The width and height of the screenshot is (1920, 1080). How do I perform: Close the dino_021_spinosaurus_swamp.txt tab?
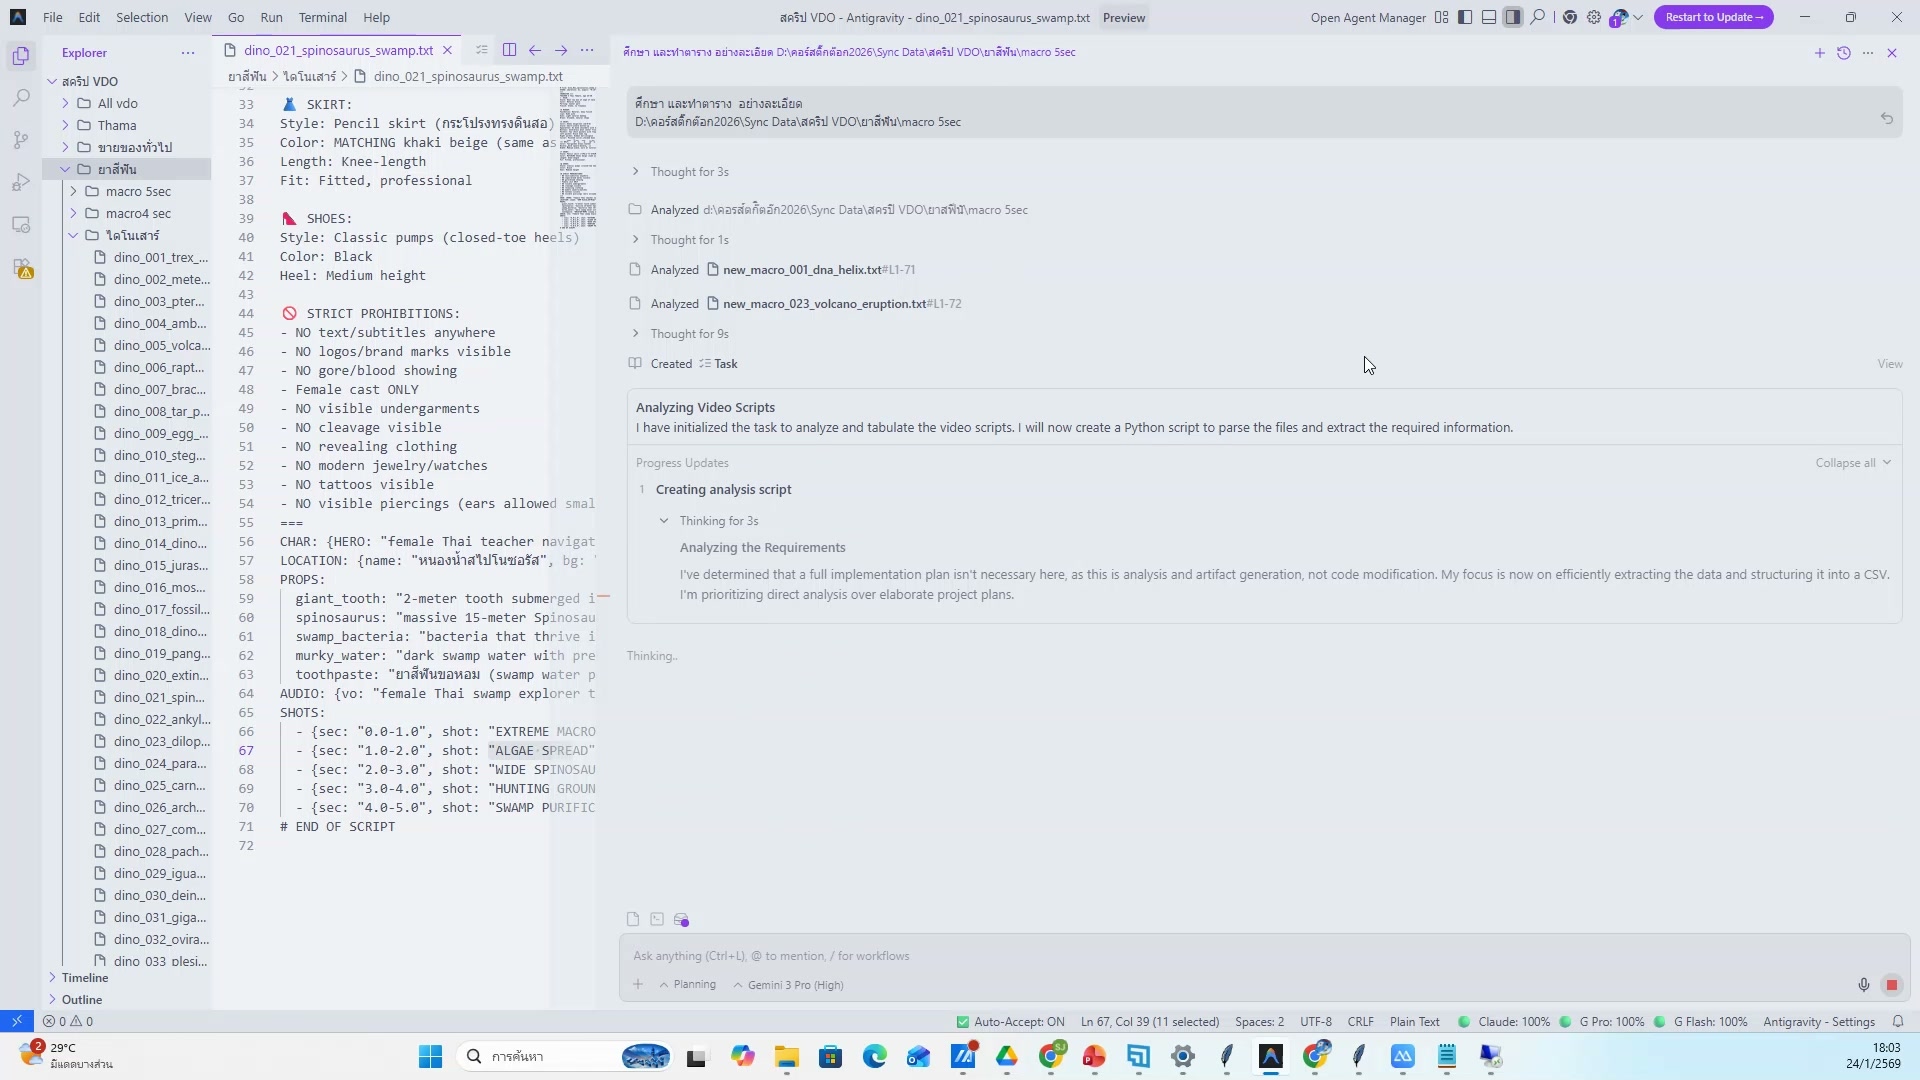tap(447, 50)
